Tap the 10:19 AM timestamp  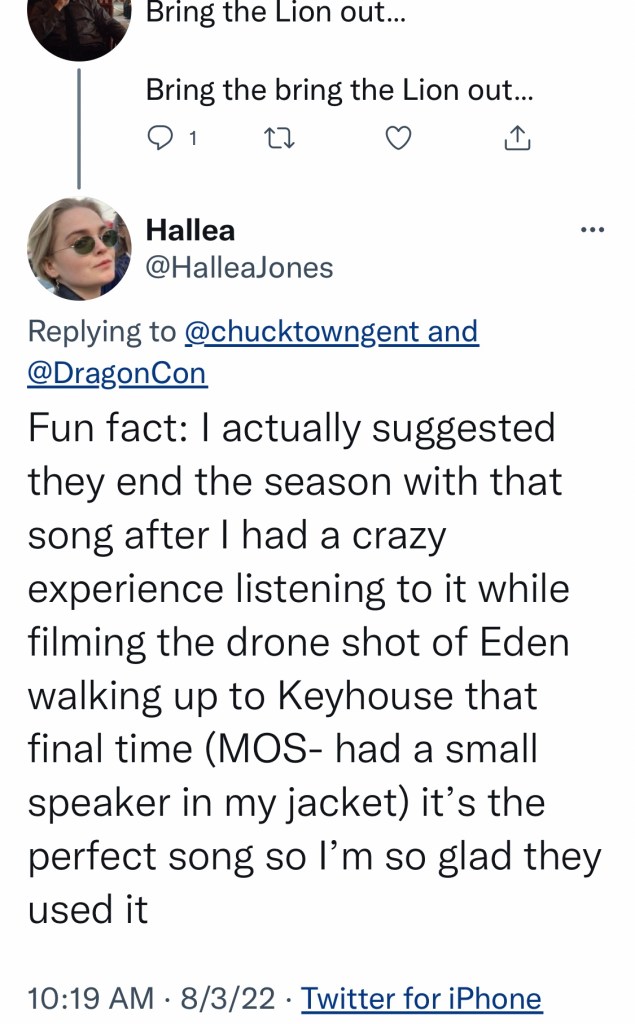[x=90, y=998]
